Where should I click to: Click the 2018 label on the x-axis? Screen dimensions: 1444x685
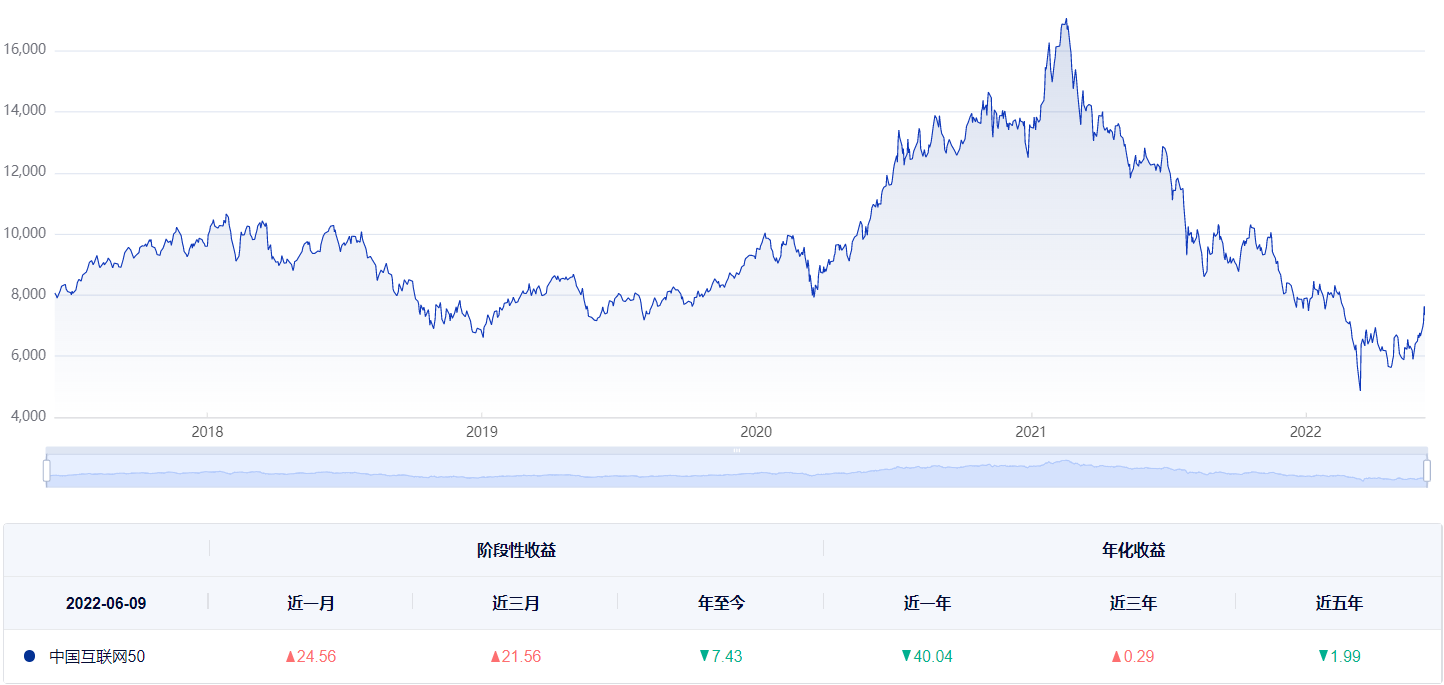[206, 432]
